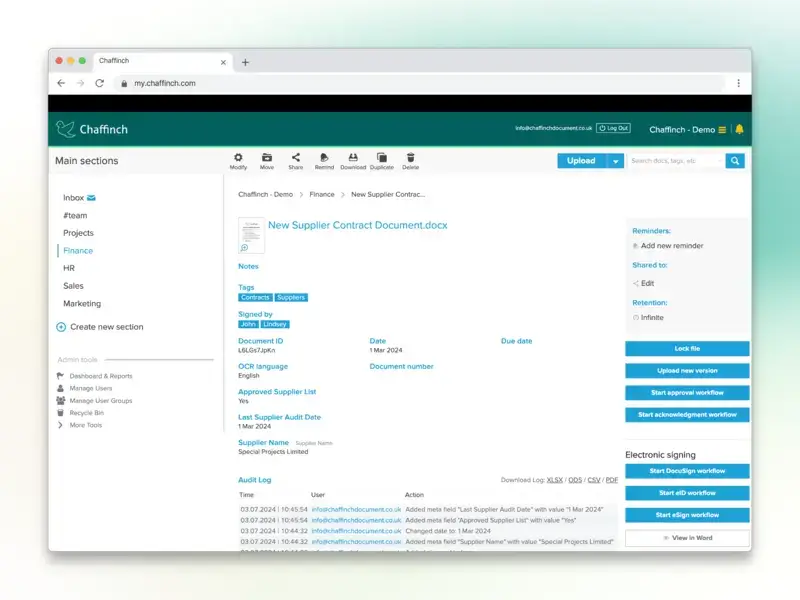Click View in Word button

click(x=687, y=538)
